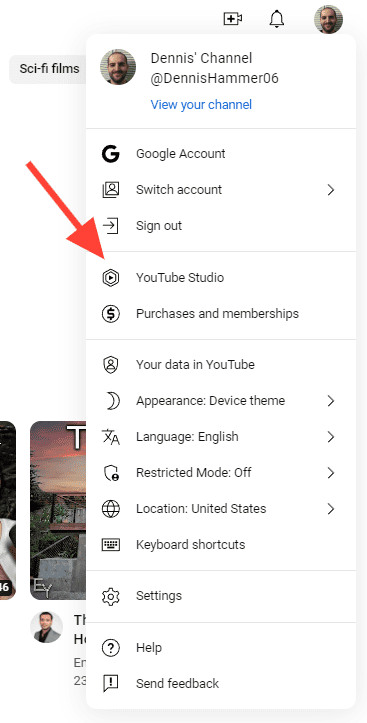Select the Sci-fi films chip
The image size is (367, 723).
(48, 69)
